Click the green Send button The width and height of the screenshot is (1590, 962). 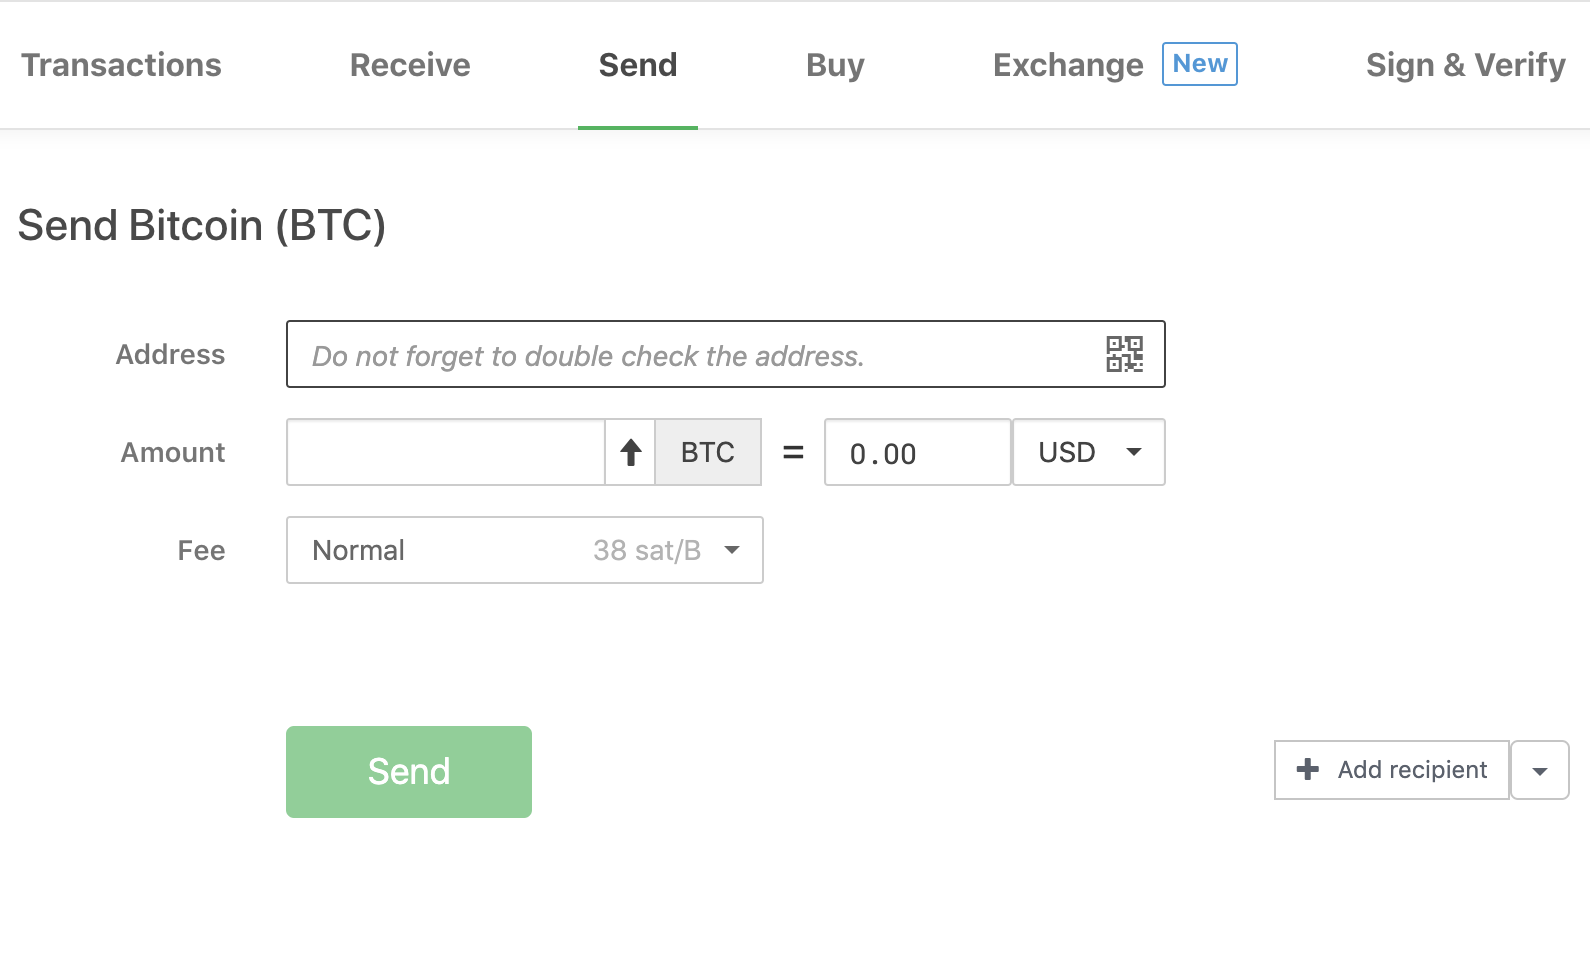409,772
